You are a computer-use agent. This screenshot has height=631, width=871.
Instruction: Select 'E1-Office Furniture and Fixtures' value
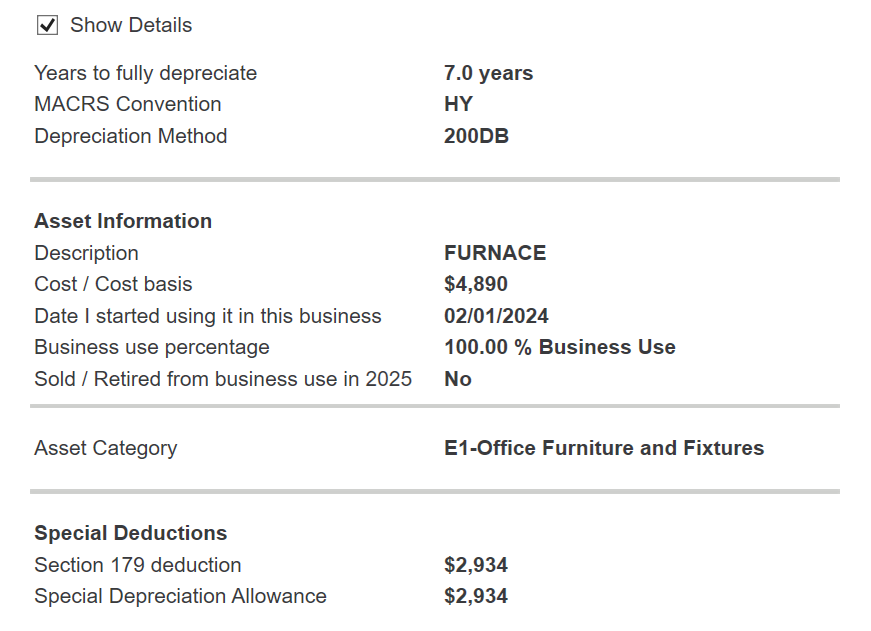[604, 448]
